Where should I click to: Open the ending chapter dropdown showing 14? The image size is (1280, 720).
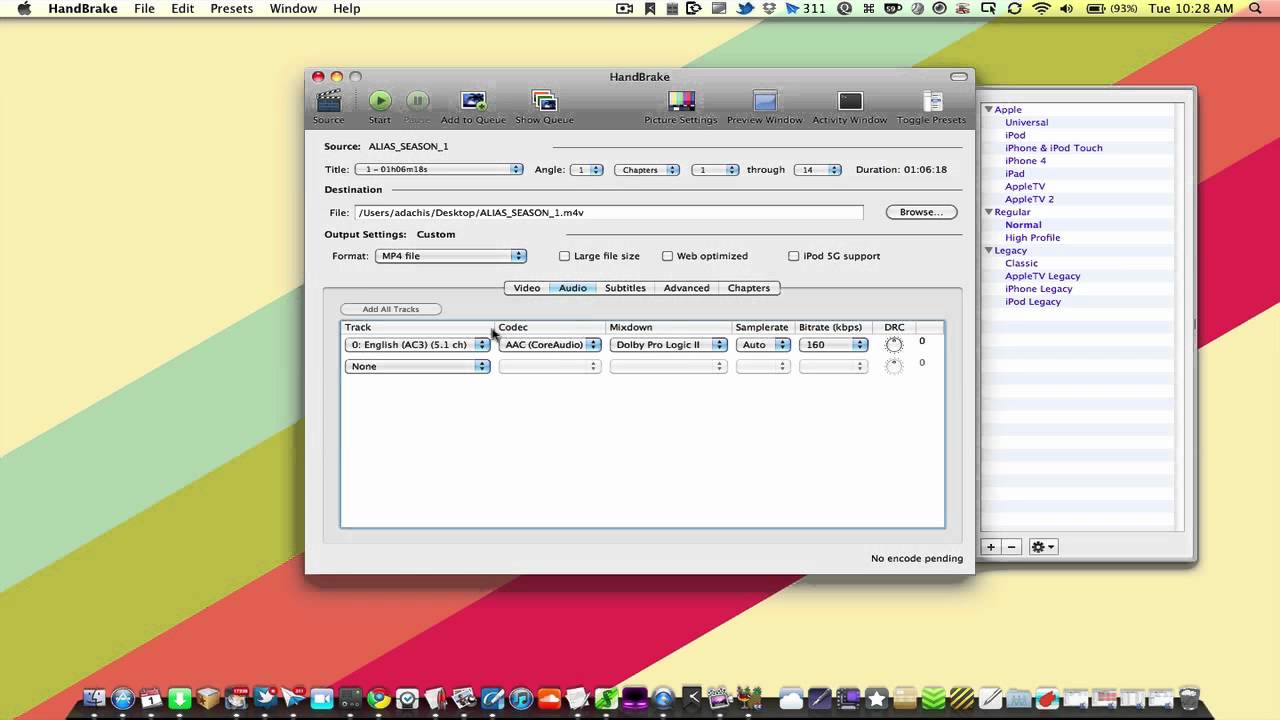tap(818, 170)
